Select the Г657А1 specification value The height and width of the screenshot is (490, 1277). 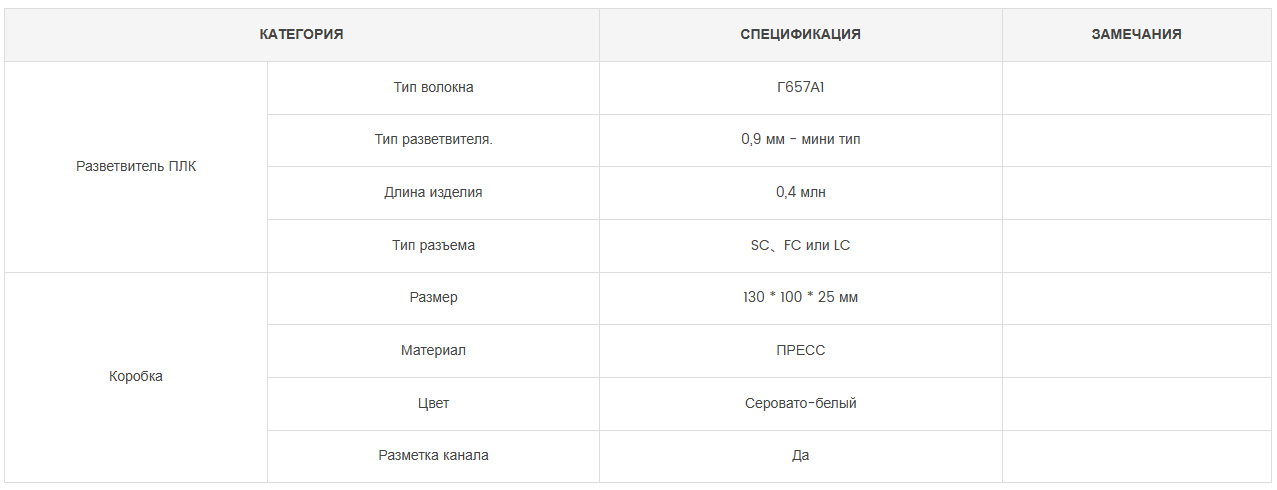[801, 88]
